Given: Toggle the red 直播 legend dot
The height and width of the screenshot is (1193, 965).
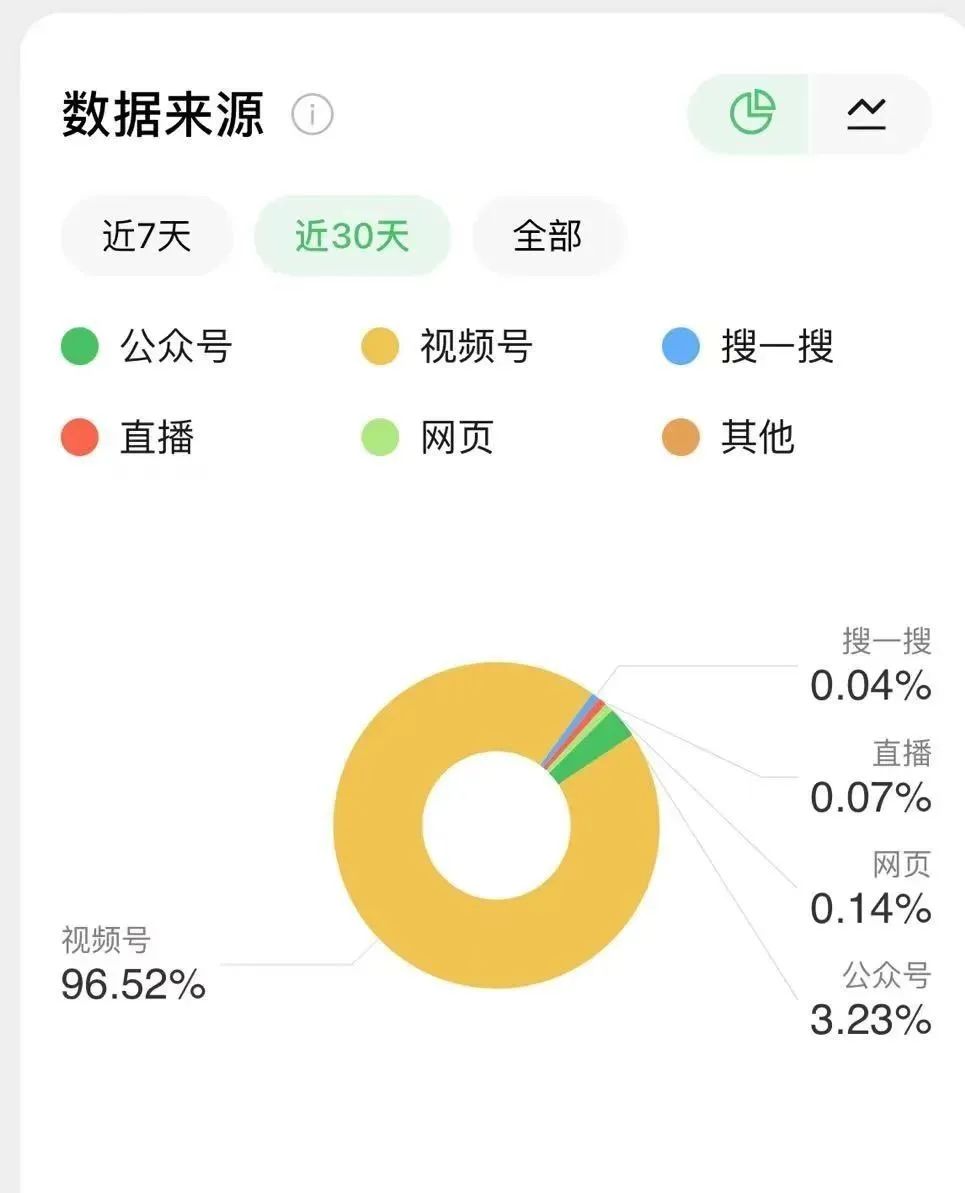Looking at the screenshot, I should [x=80, y=437].
